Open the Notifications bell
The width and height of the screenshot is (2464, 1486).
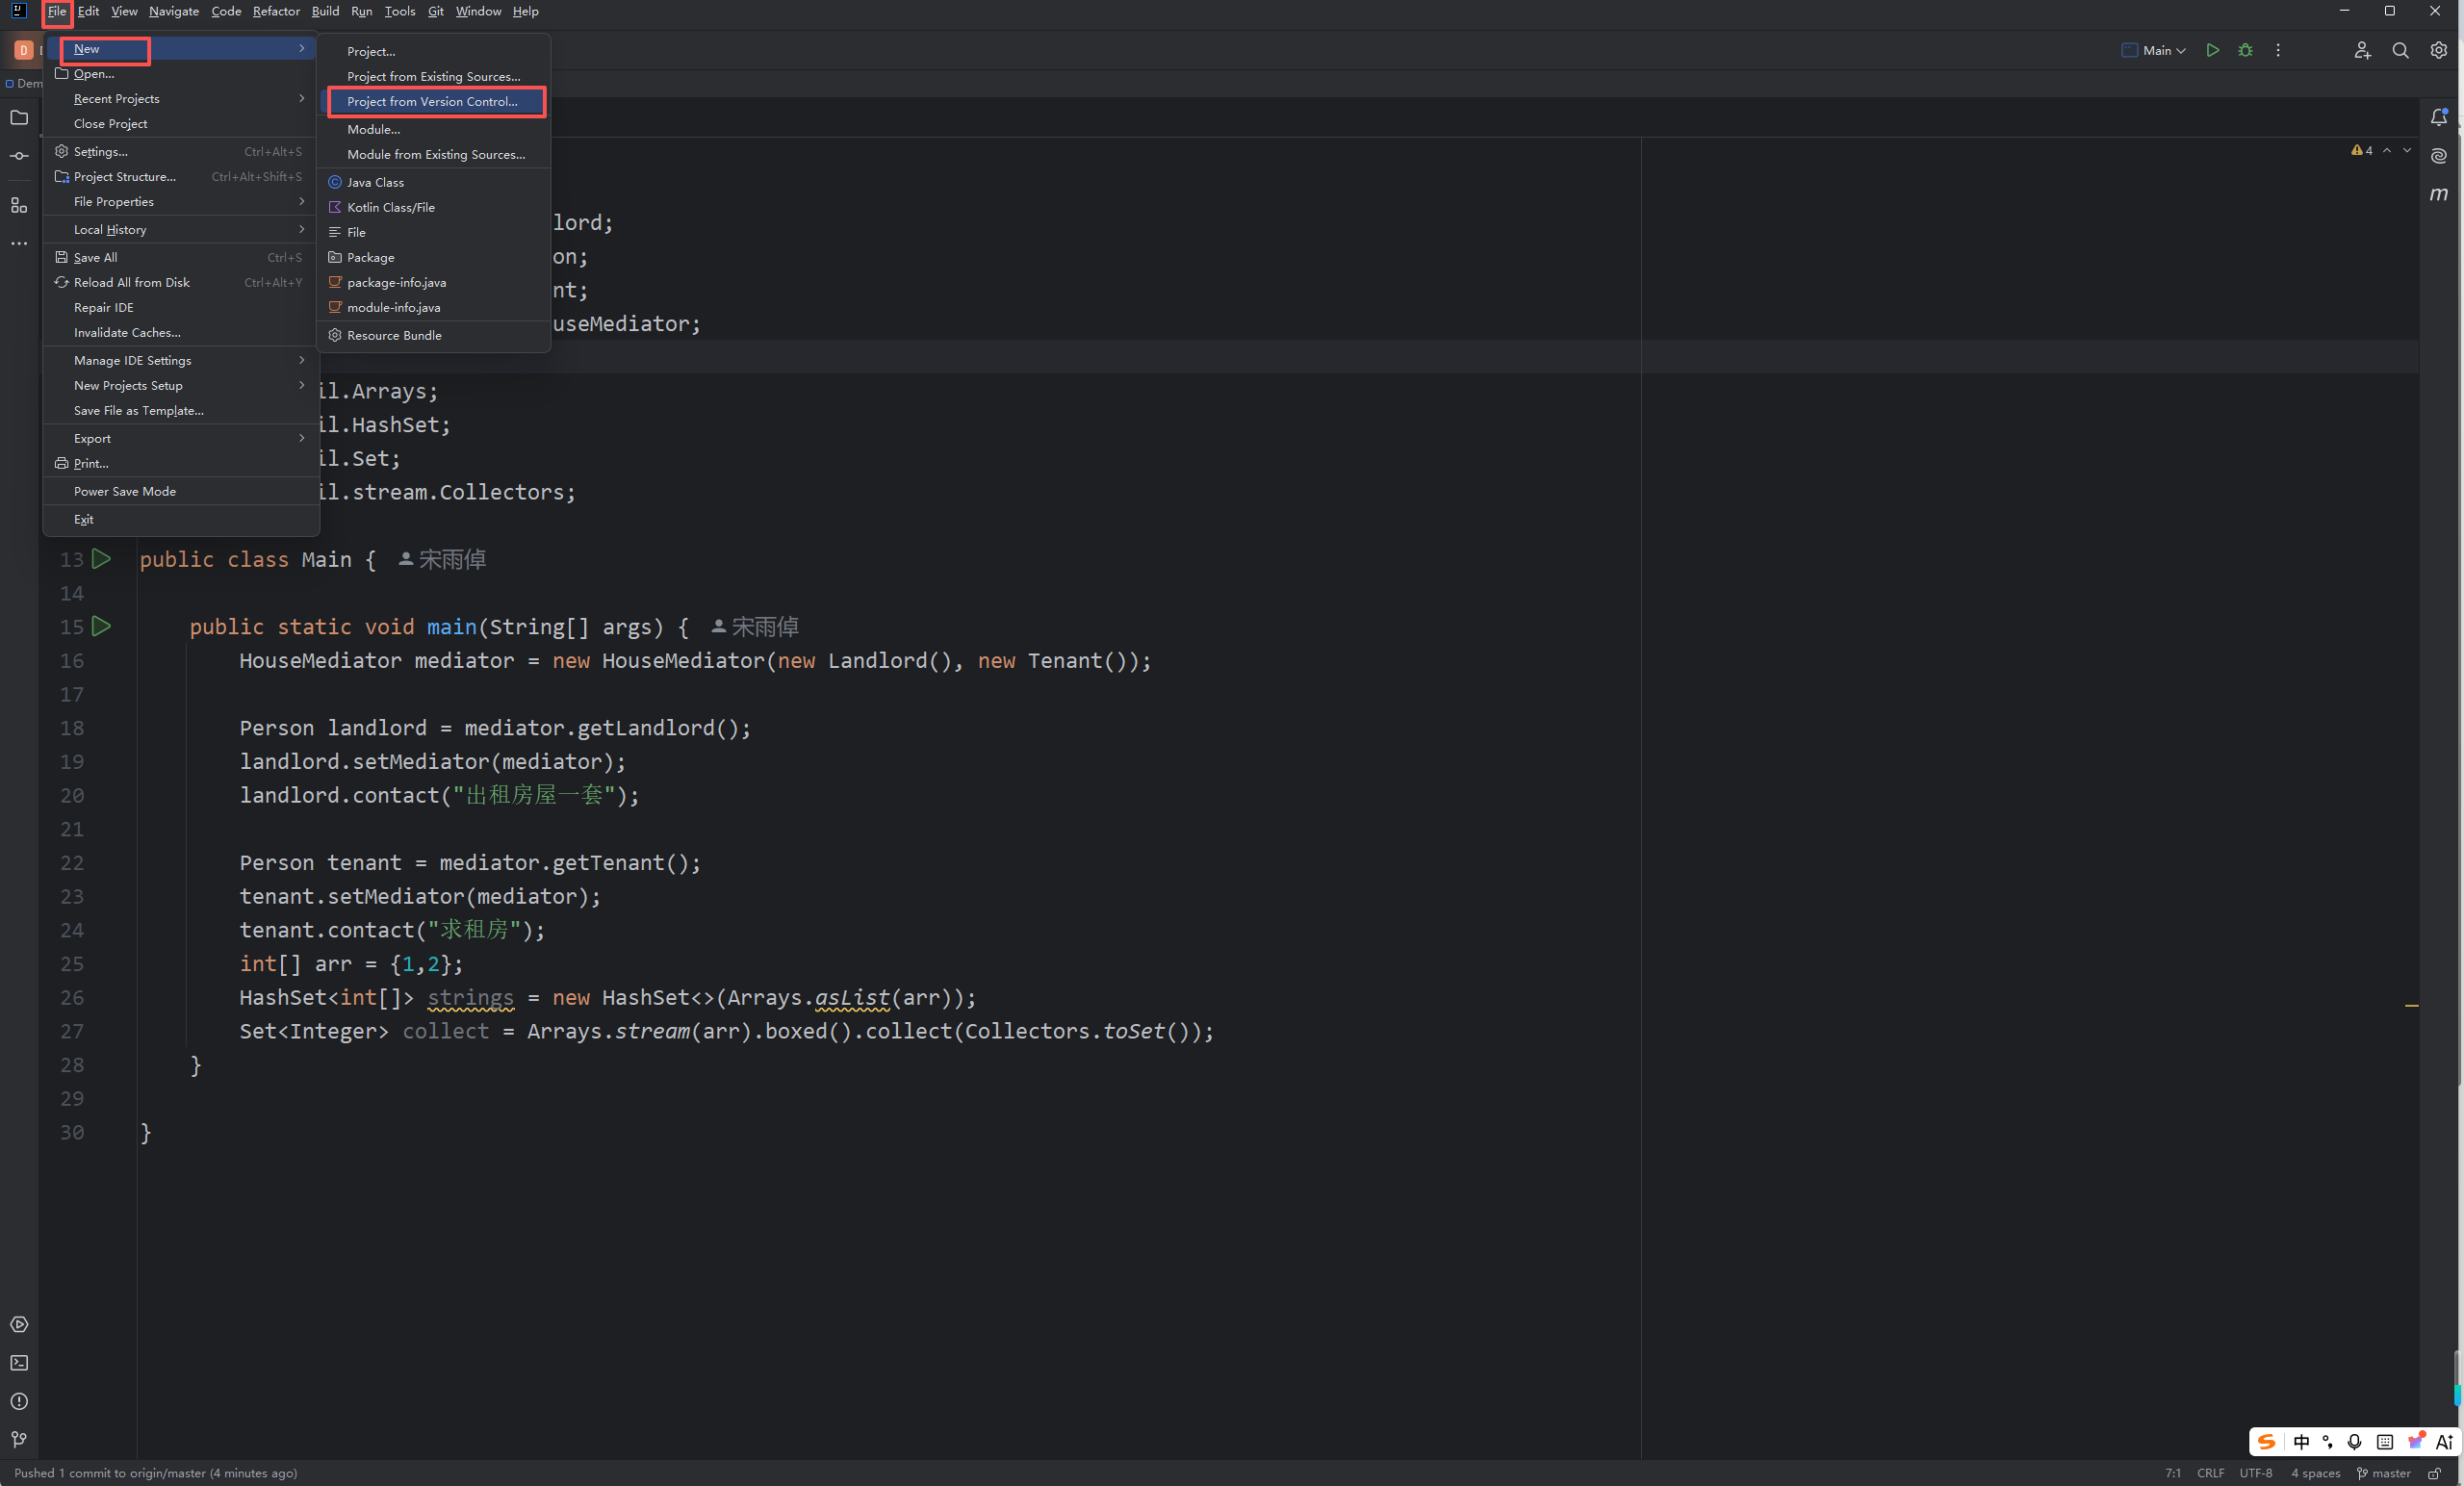tap(2439, 117)
